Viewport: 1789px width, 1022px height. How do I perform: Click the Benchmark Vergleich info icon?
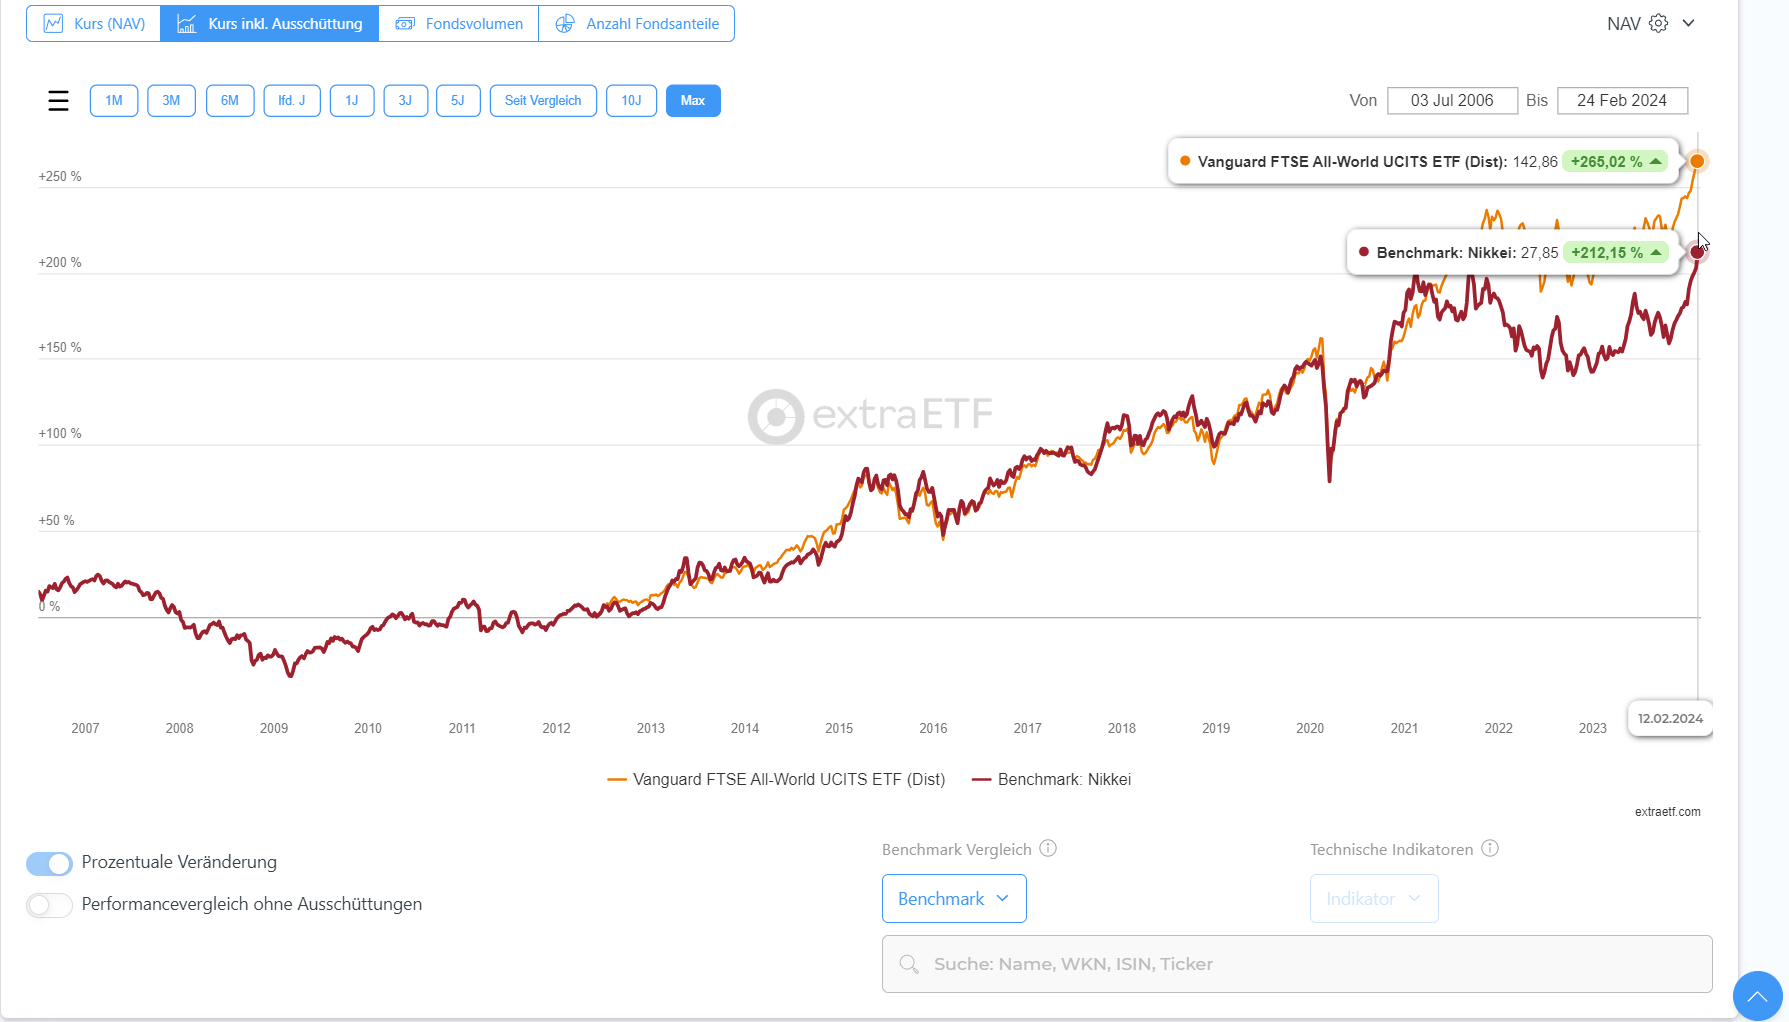(1048, 848)
